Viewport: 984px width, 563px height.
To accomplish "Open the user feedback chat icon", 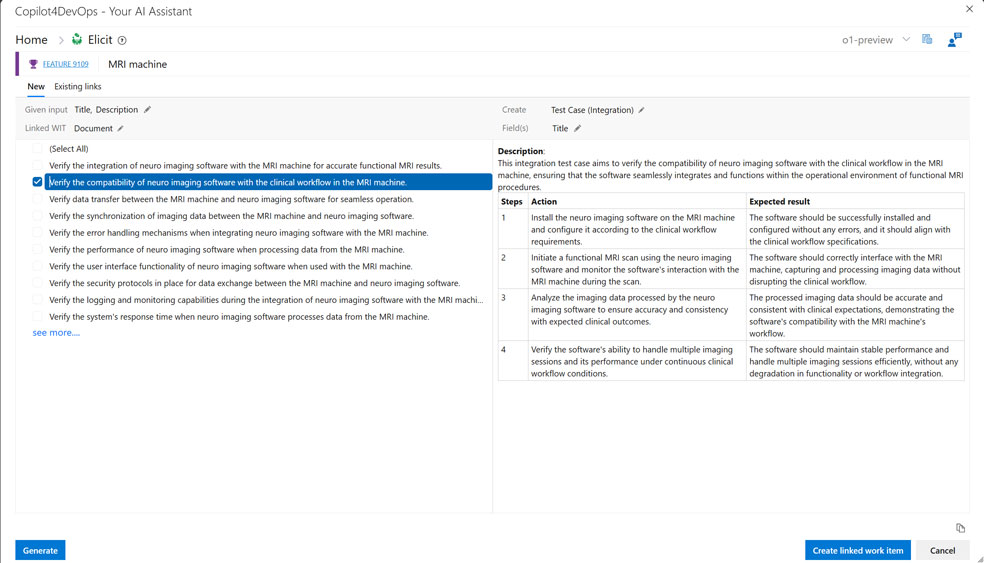I will (x=955, y=40).
